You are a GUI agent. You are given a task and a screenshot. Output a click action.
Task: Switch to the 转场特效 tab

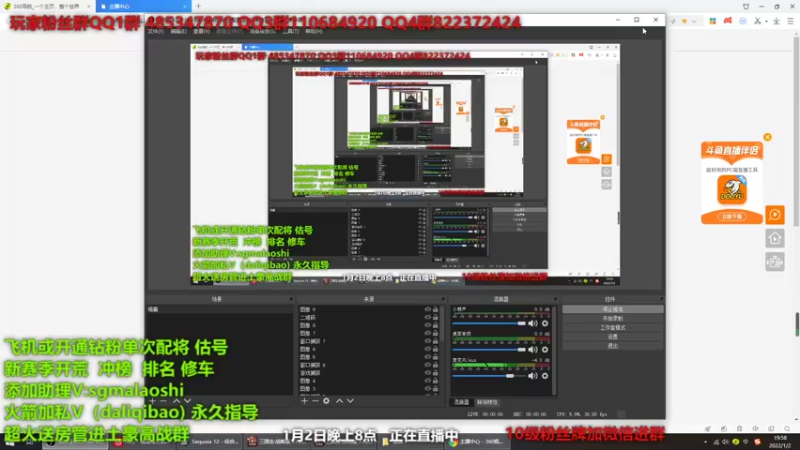[x=487, y=403]
